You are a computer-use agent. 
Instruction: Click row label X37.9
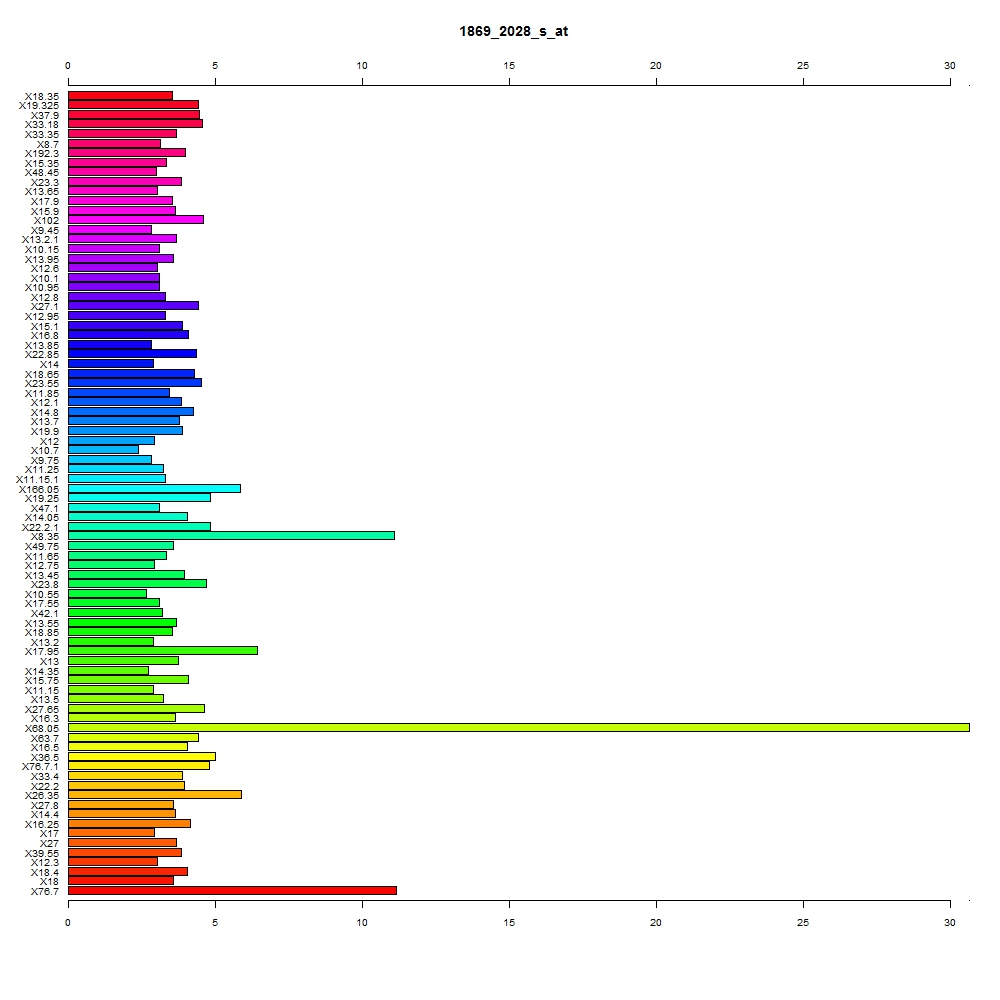tap(45, 115)
